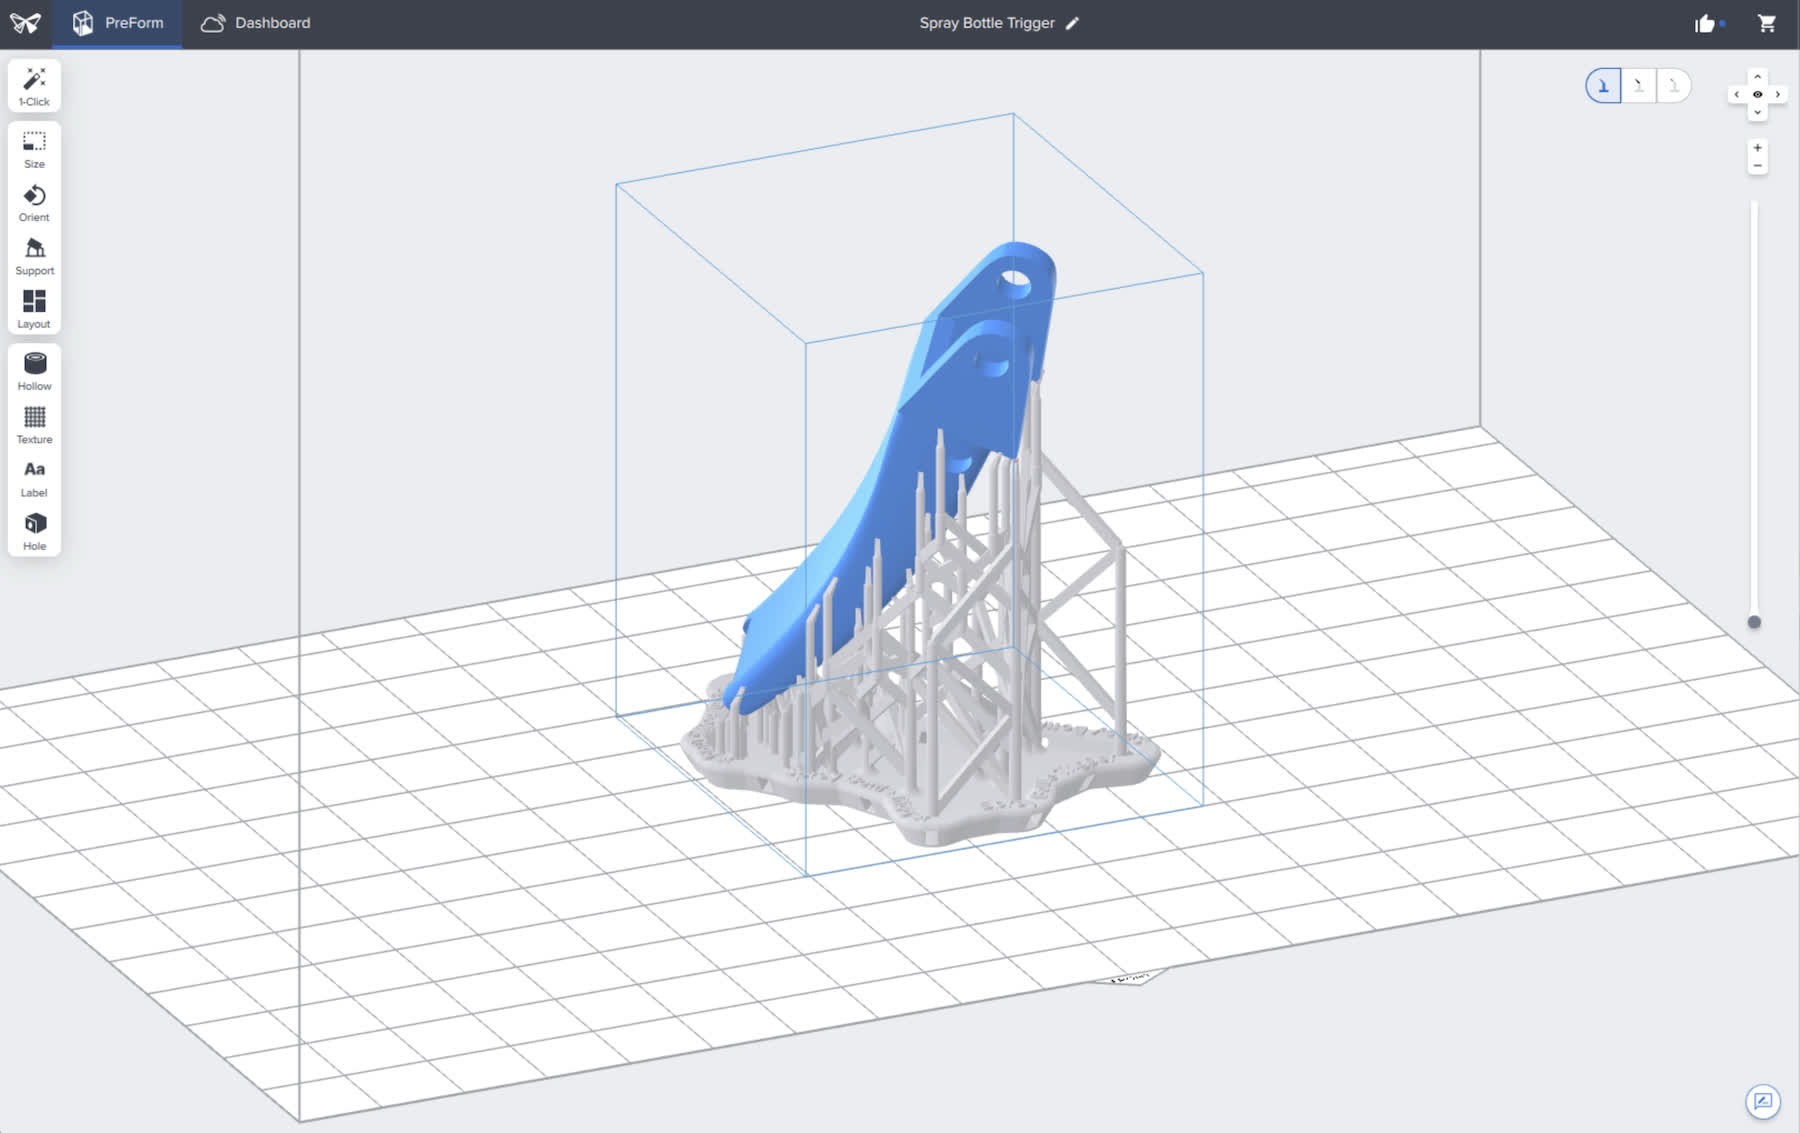Image resolution: width=1800 pixels, height=1133 pixels.
Task: Zoom in with the plus button
Action: 1757,148
